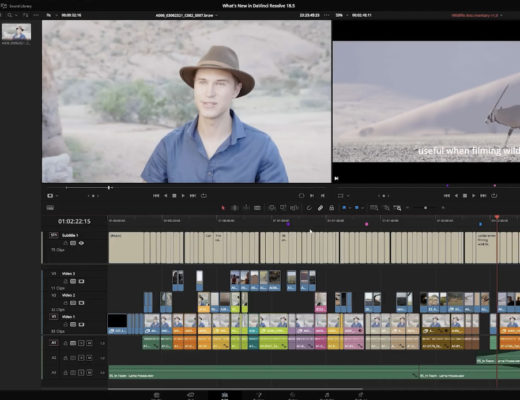Click the Mark In icon under source viewer

coord(312,196)
